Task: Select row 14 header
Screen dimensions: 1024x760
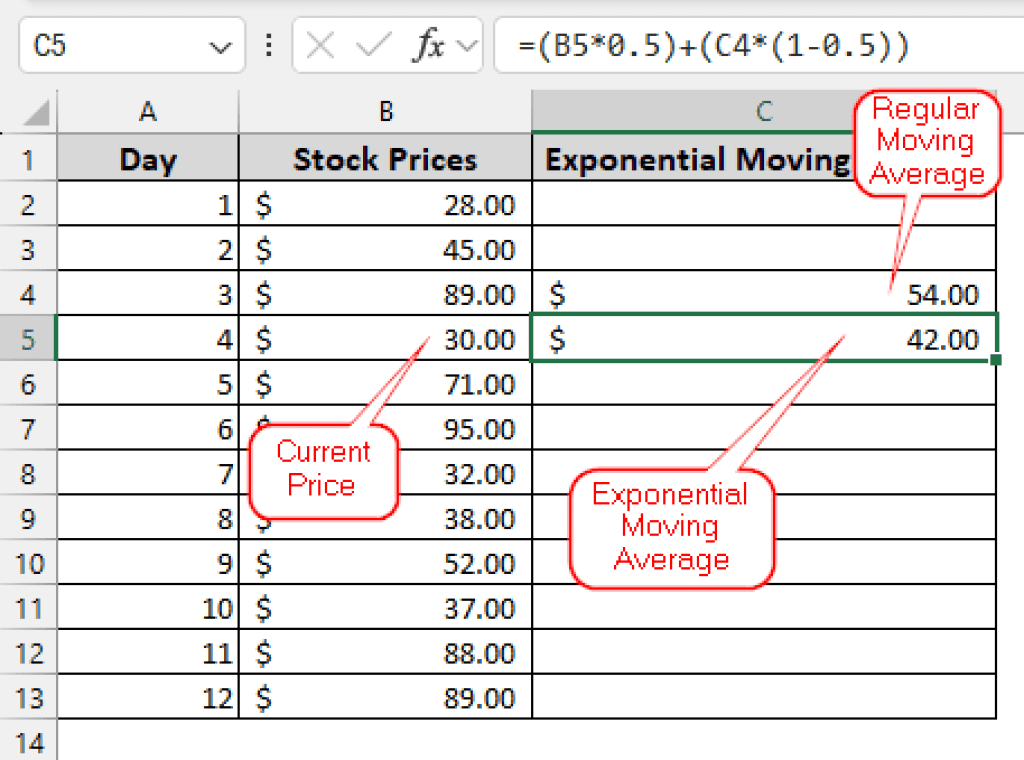Action: point(28,742)
